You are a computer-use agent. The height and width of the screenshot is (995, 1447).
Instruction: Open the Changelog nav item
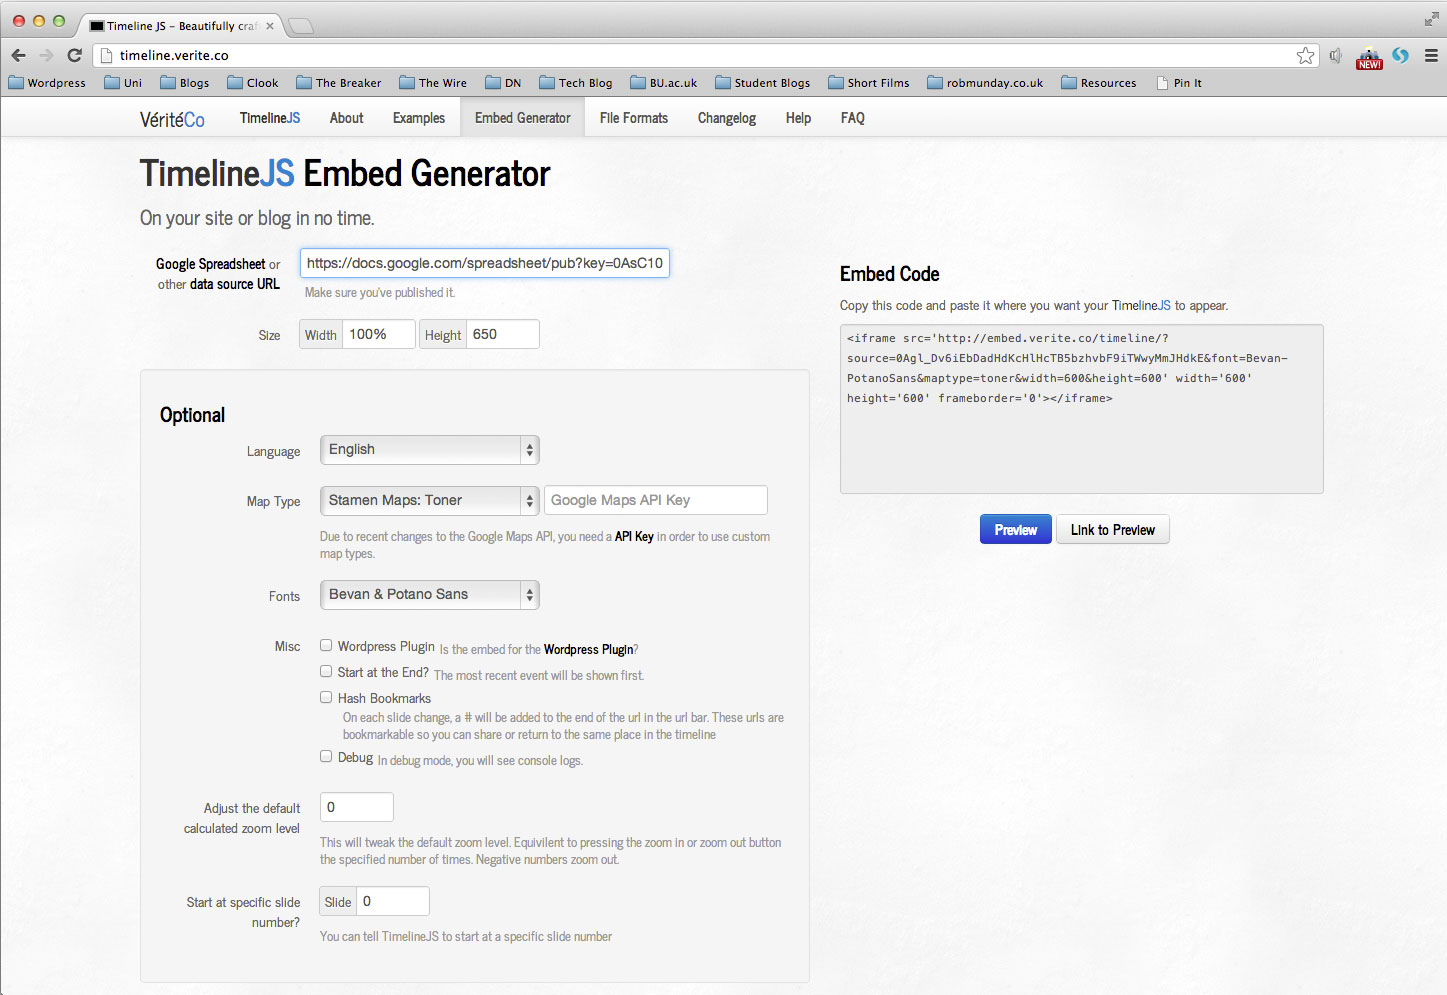[x=727, y=118]
